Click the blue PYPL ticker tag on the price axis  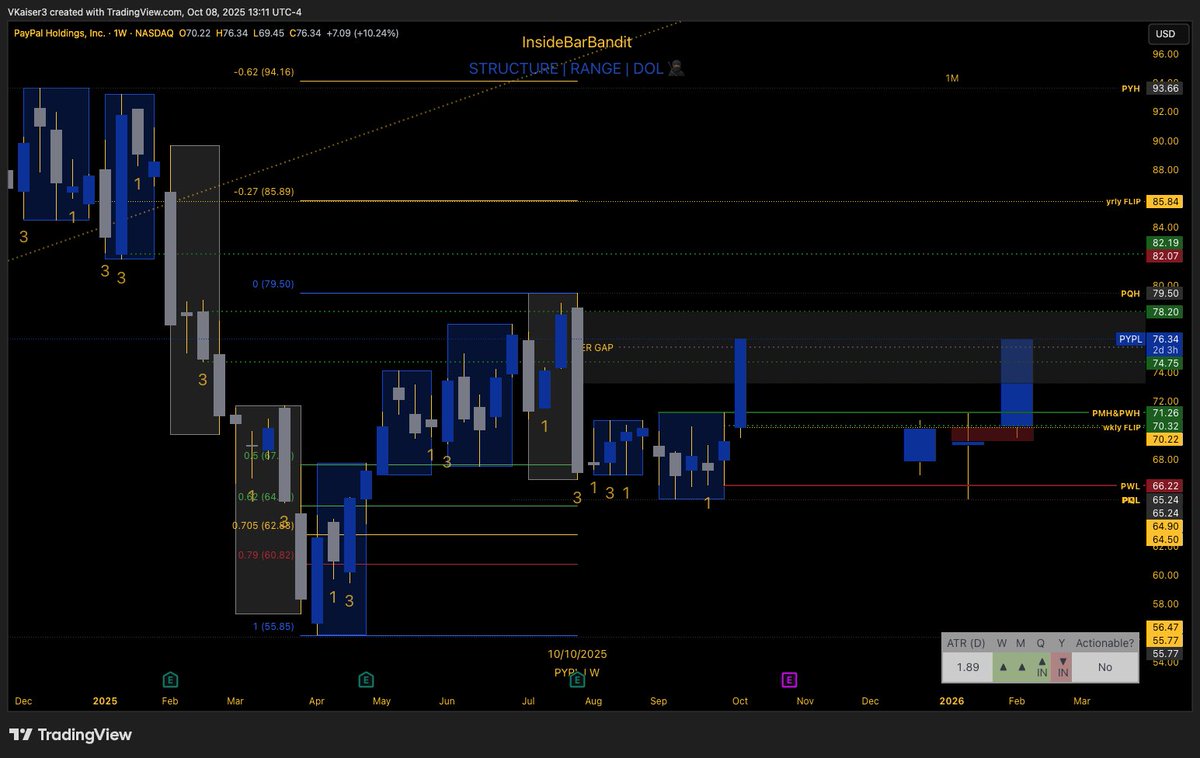pyautogui.click(x=1131, y=339)
